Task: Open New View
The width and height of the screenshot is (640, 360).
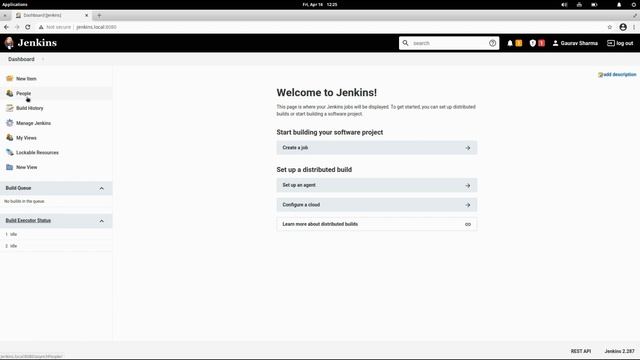Action: (27, 167)
